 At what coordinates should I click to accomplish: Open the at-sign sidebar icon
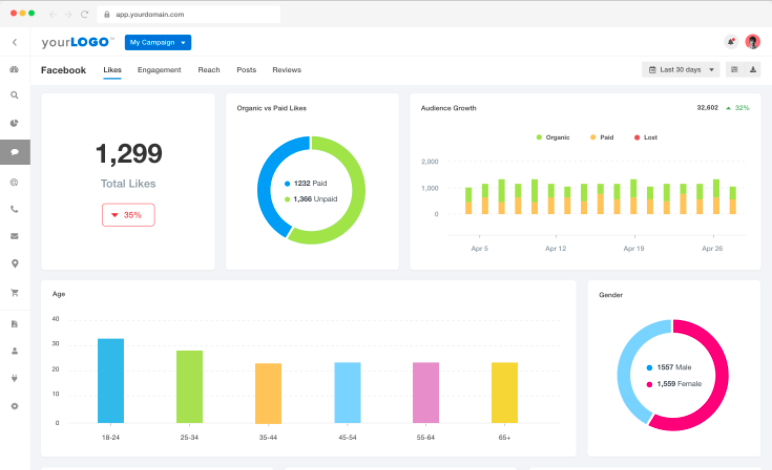click(14, 183)
